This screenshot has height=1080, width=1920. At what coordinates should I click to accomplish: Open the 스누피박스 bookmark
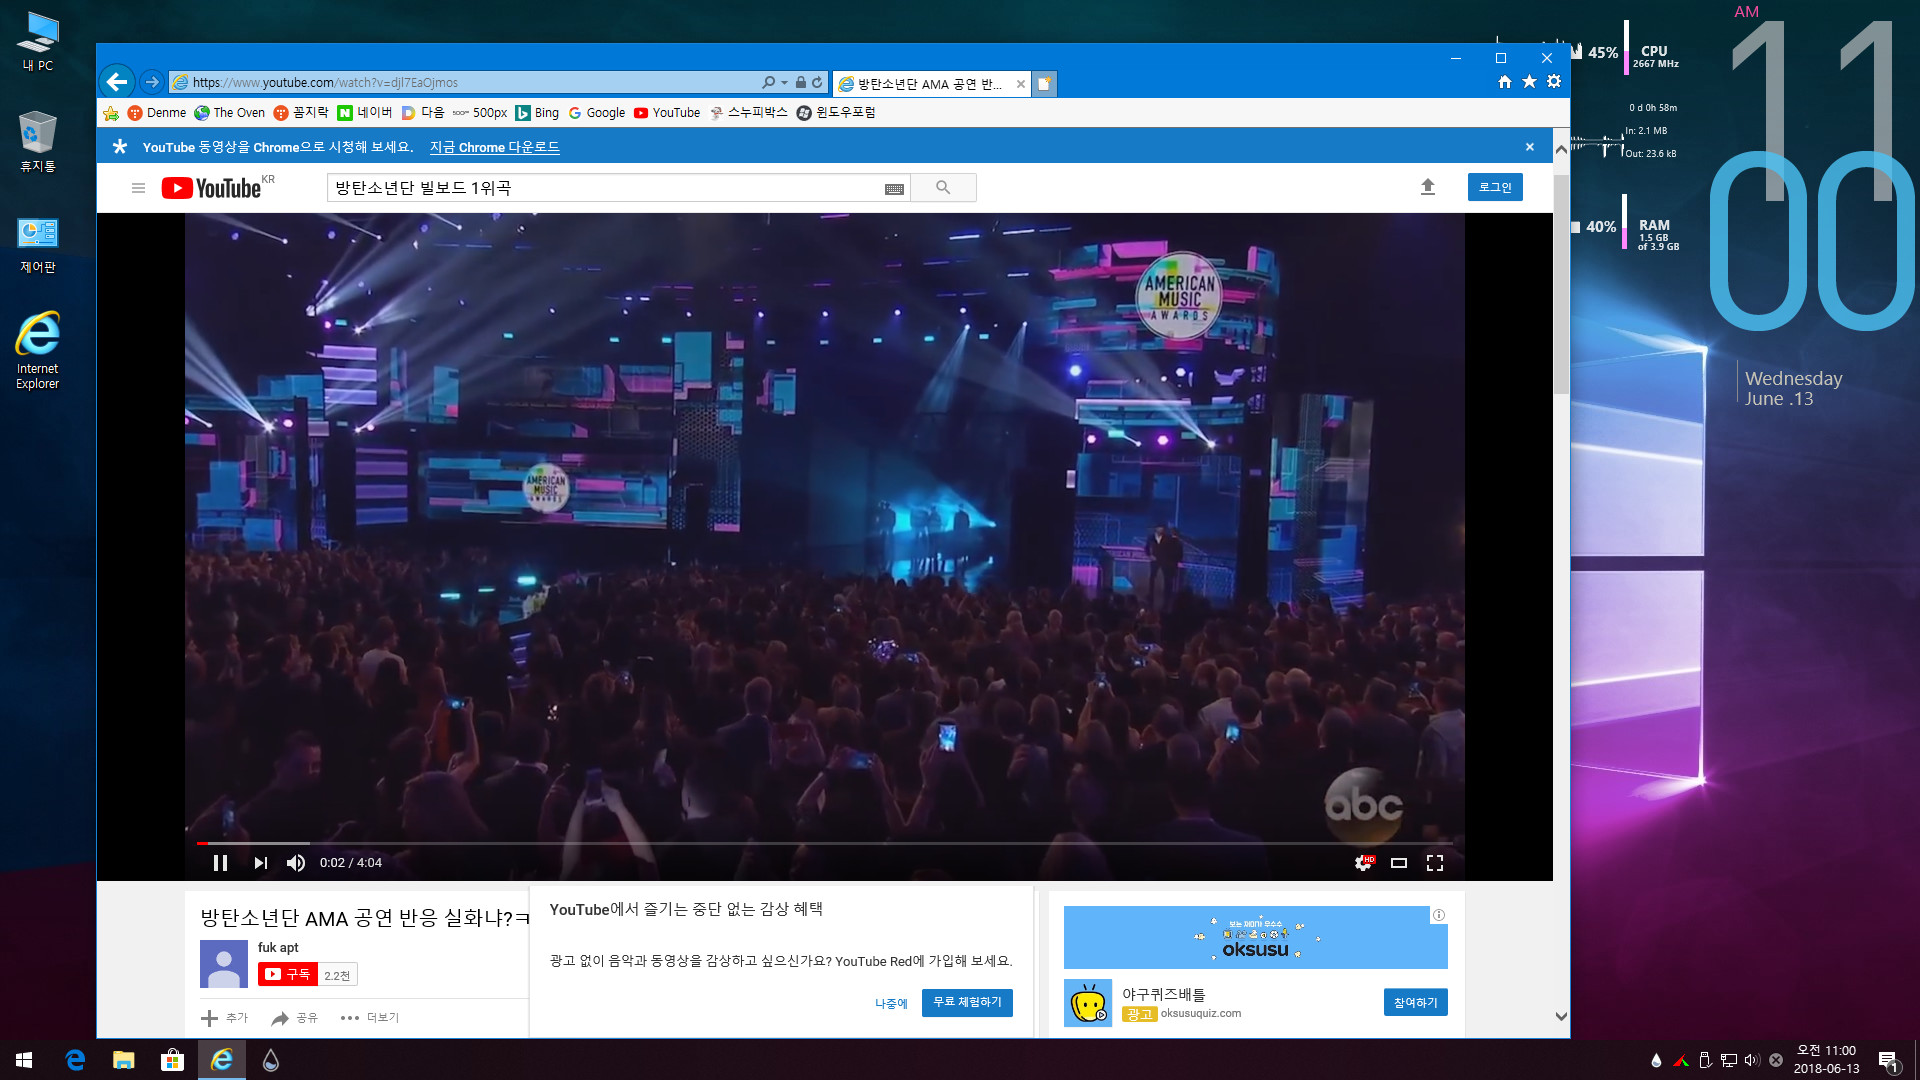click(749, 113)
